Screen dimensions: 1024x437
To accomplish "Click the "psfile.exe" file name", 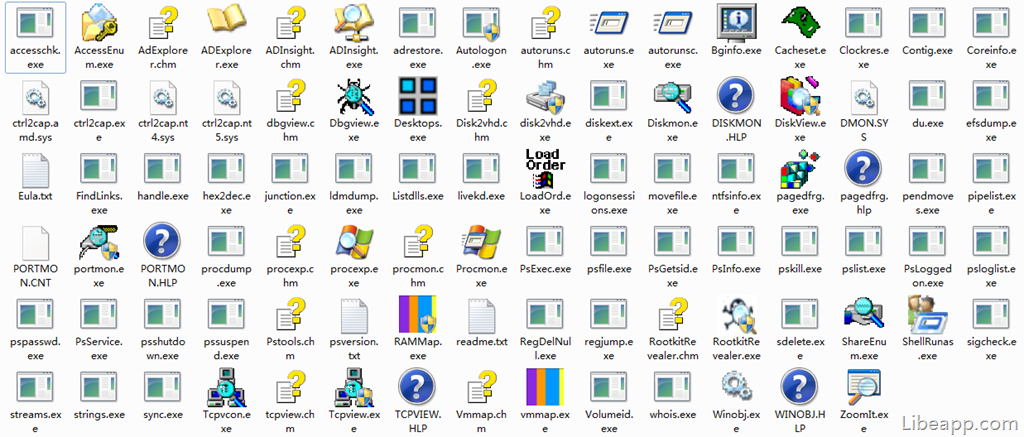I will (609, 269).
